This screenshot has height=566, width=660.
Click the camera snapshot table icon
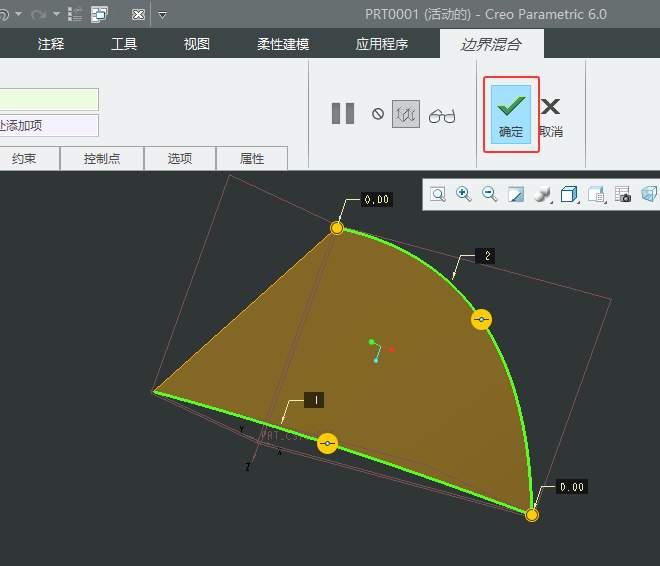(623, 194)
